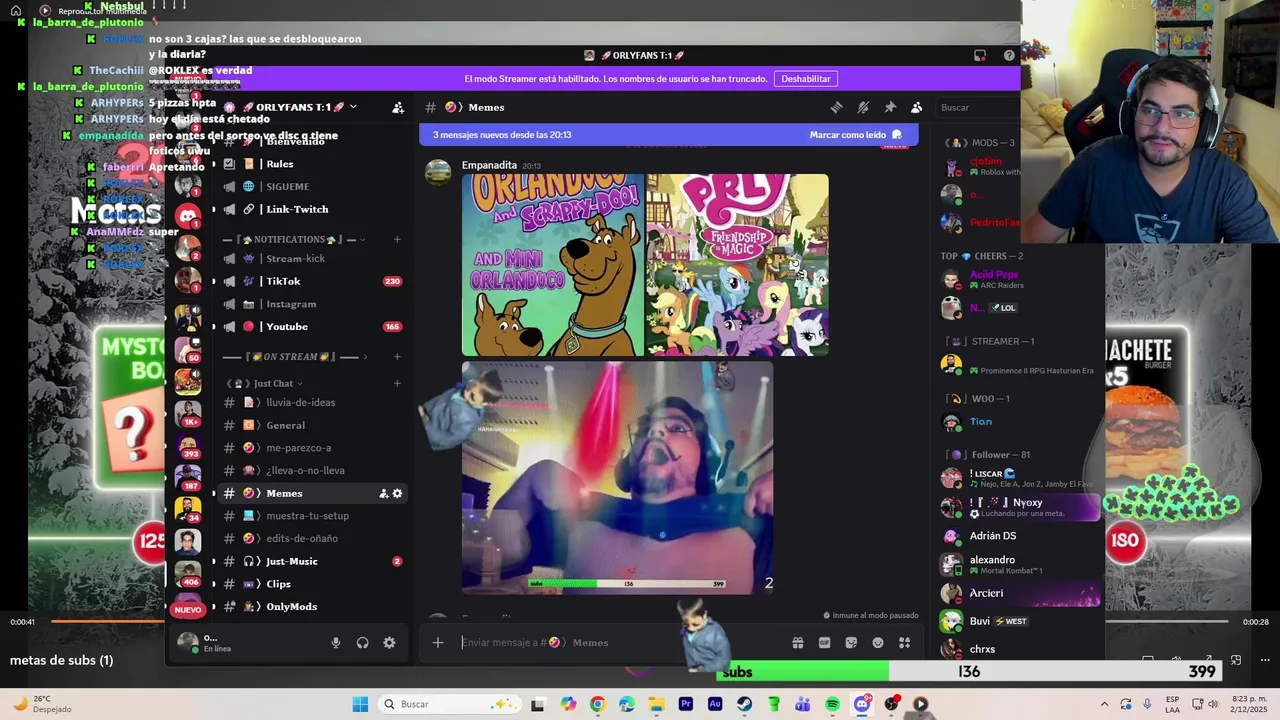
Task: Open Scooby-Doo Orlanduco meme image
Action: click(x=553, y=265)
